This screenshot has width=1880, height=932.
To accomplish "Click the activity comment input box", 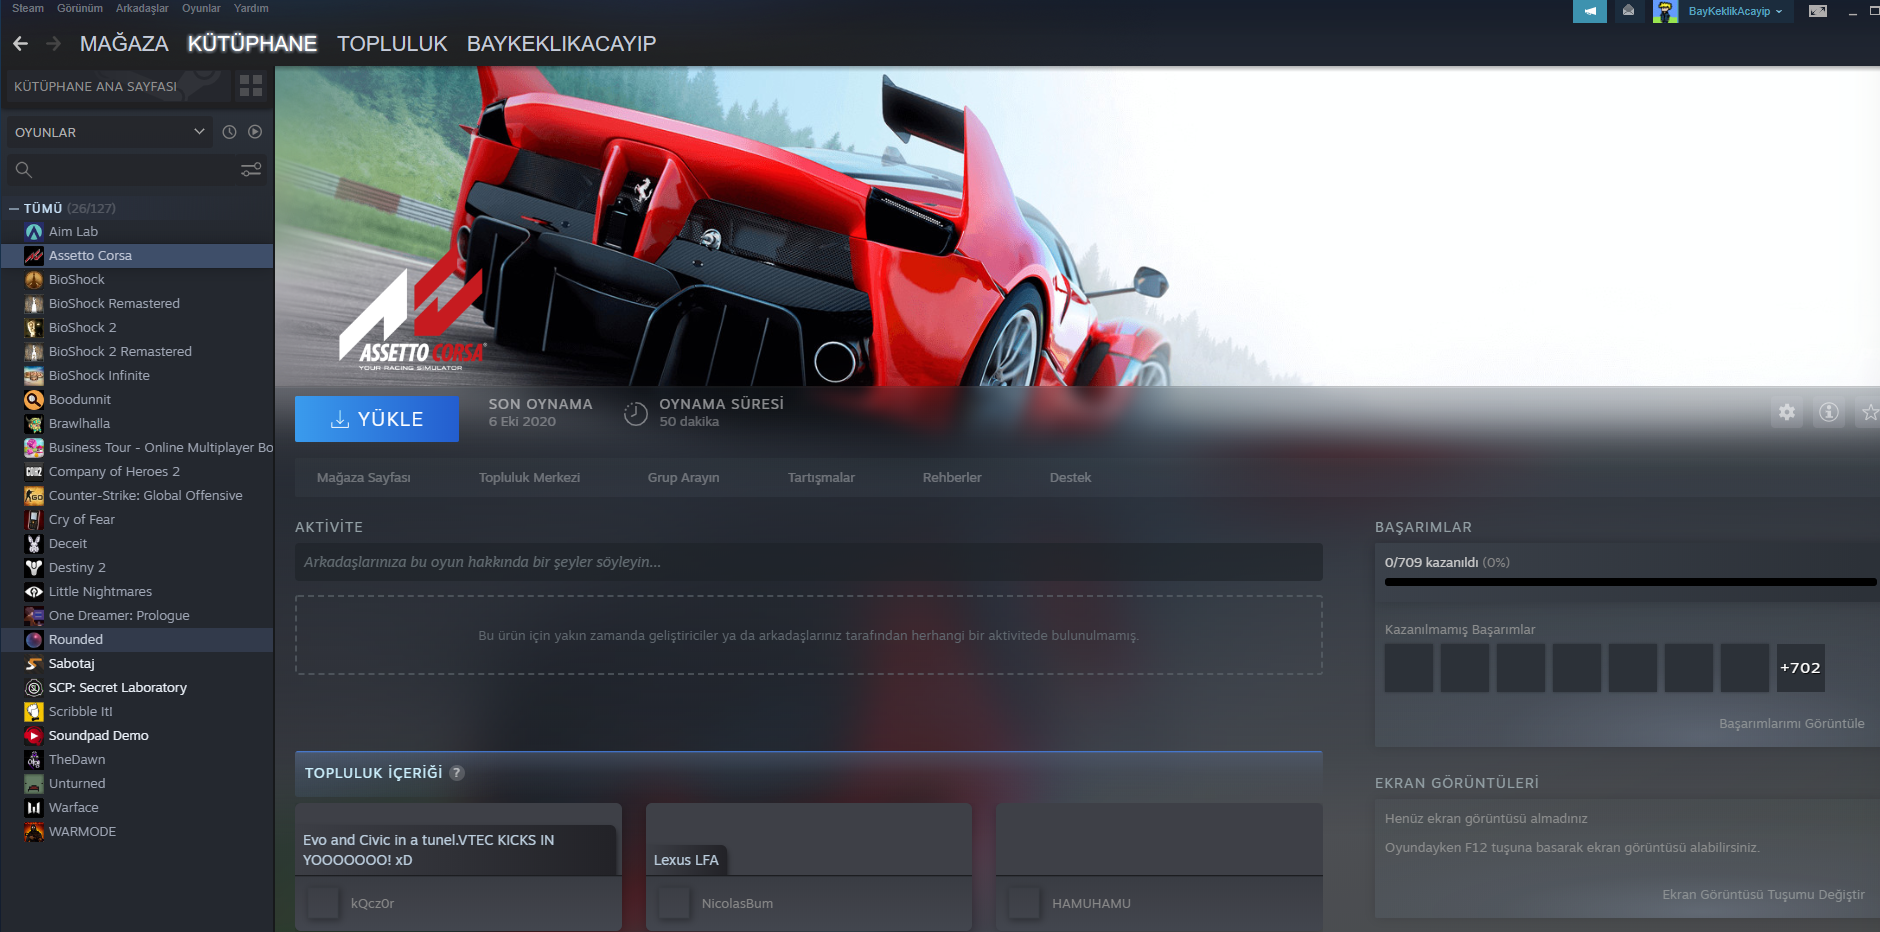I will 808,562.
